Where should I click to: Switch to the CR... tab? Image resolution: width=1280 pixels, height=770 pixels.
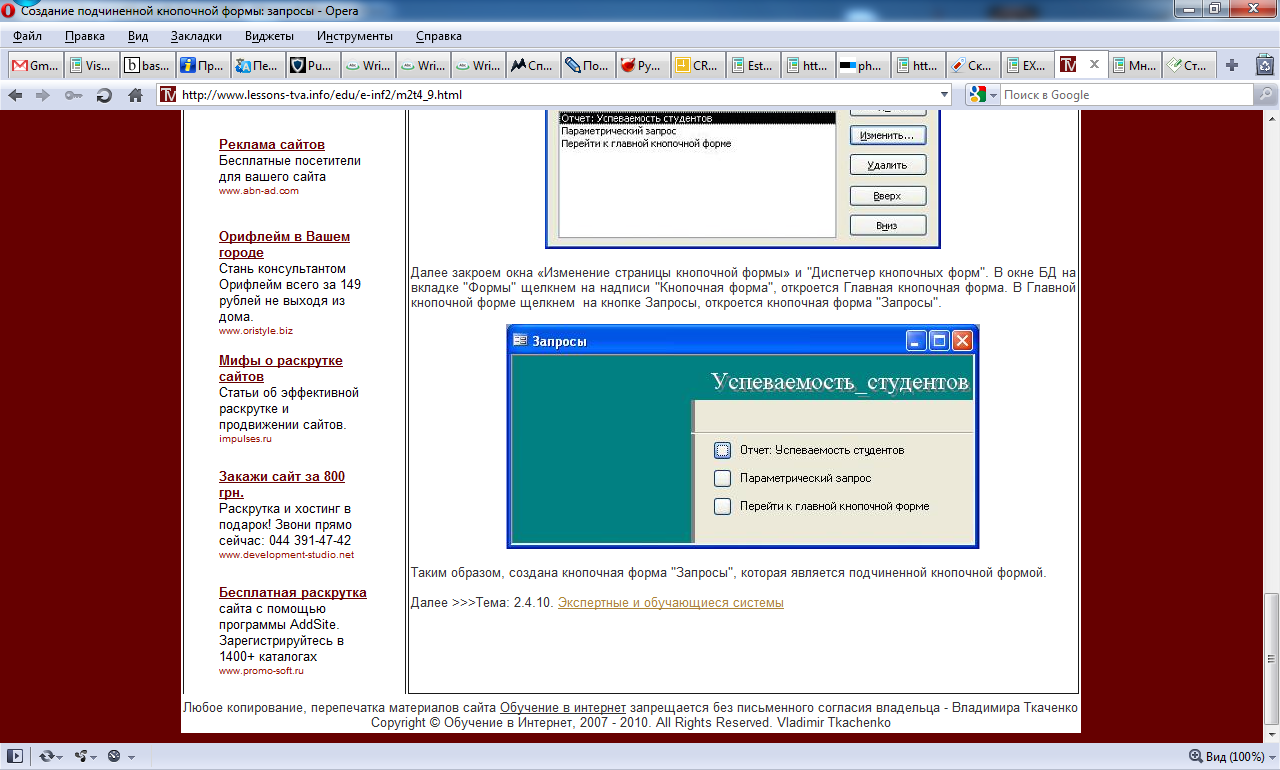pos(698,65)
